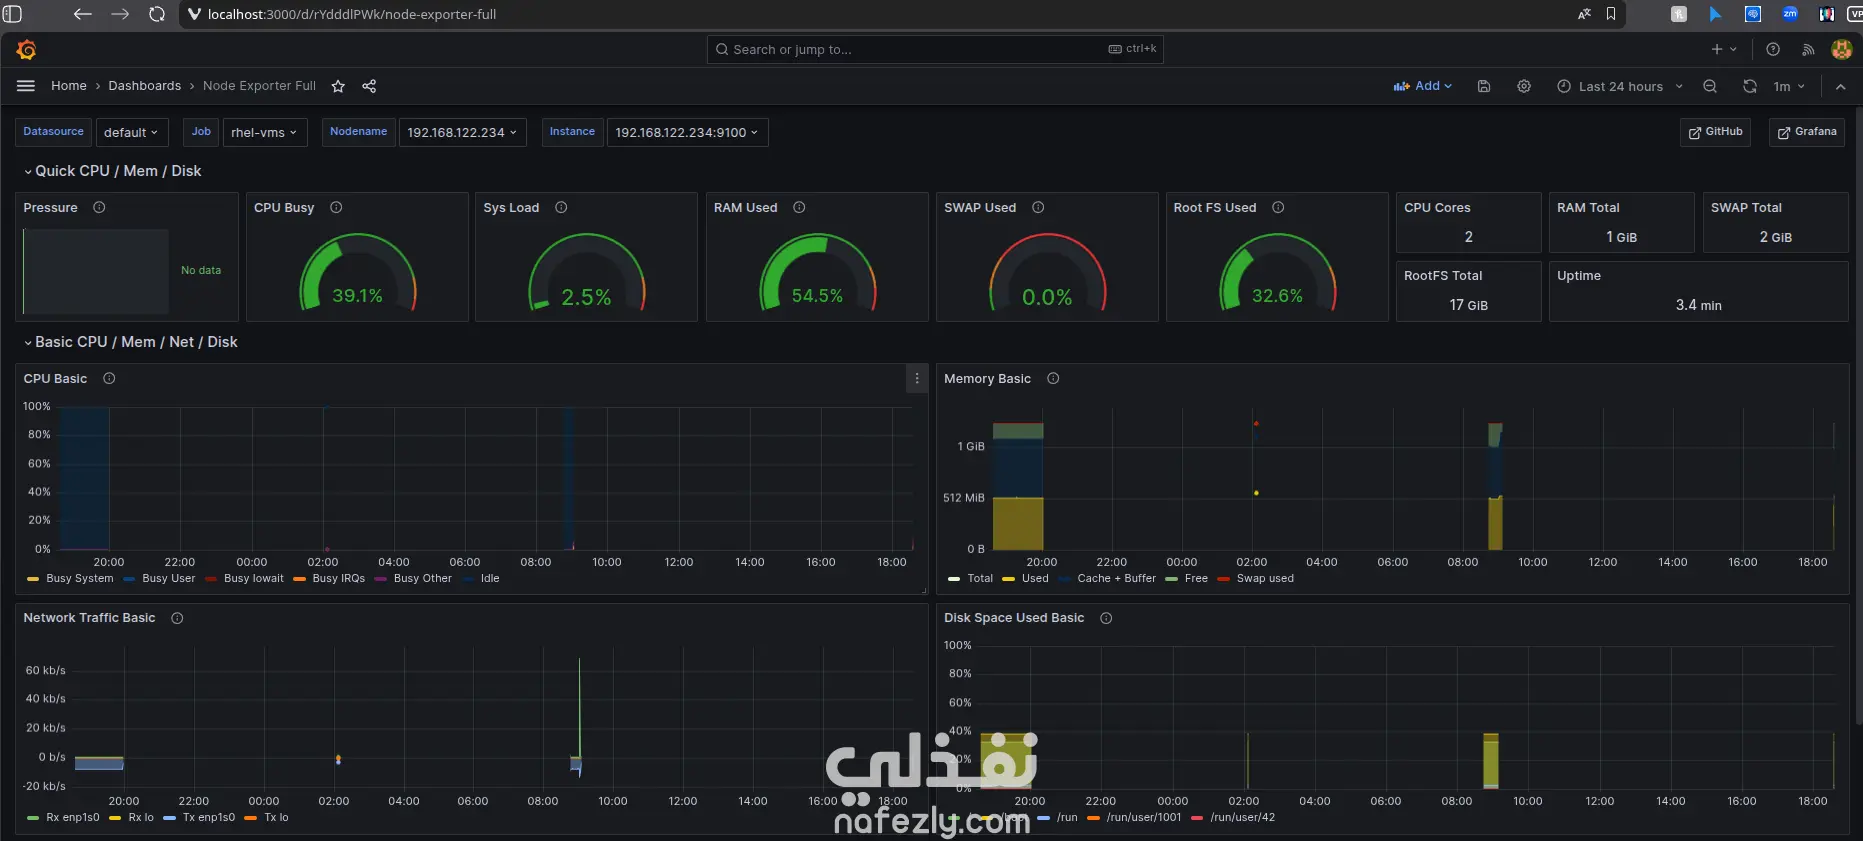
Task: Go to Home in the breadcrumb
Action: point(69,86)
